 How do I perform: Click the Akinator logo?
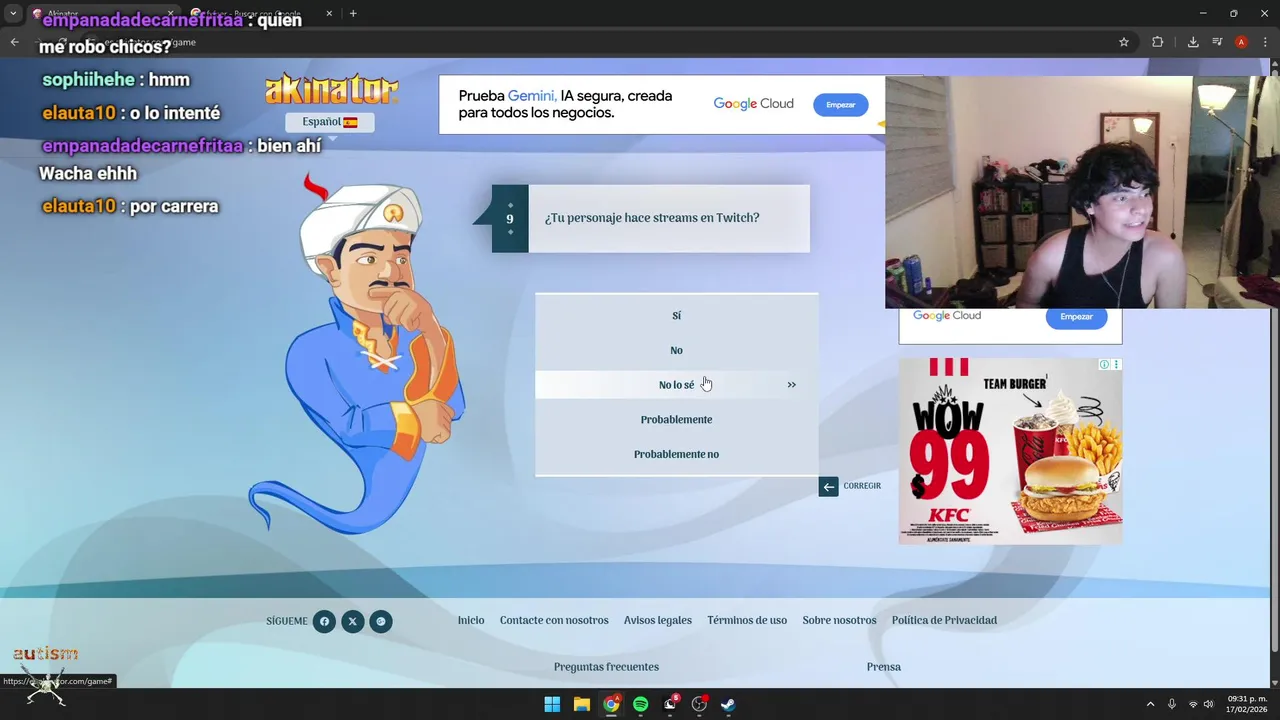[x=331, y=90]
